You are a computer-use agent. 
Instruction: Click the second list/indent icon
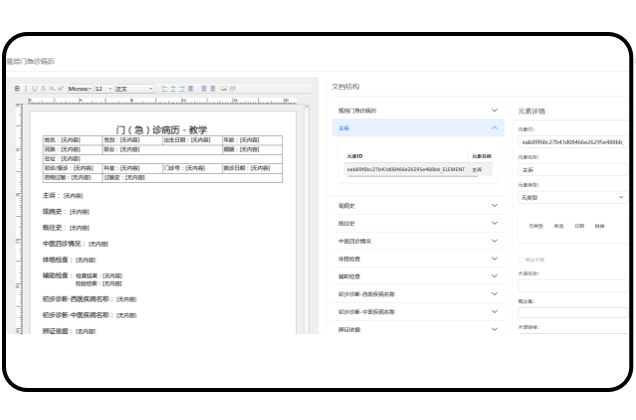(x=213, y=88)
